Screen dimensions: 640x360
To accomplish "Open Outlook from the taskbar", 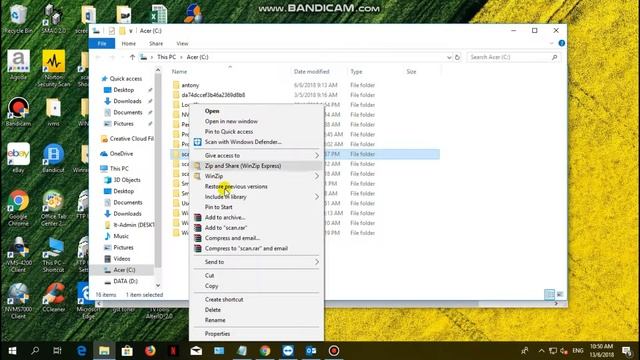I will pyautogui.click(x=311, y=351).
